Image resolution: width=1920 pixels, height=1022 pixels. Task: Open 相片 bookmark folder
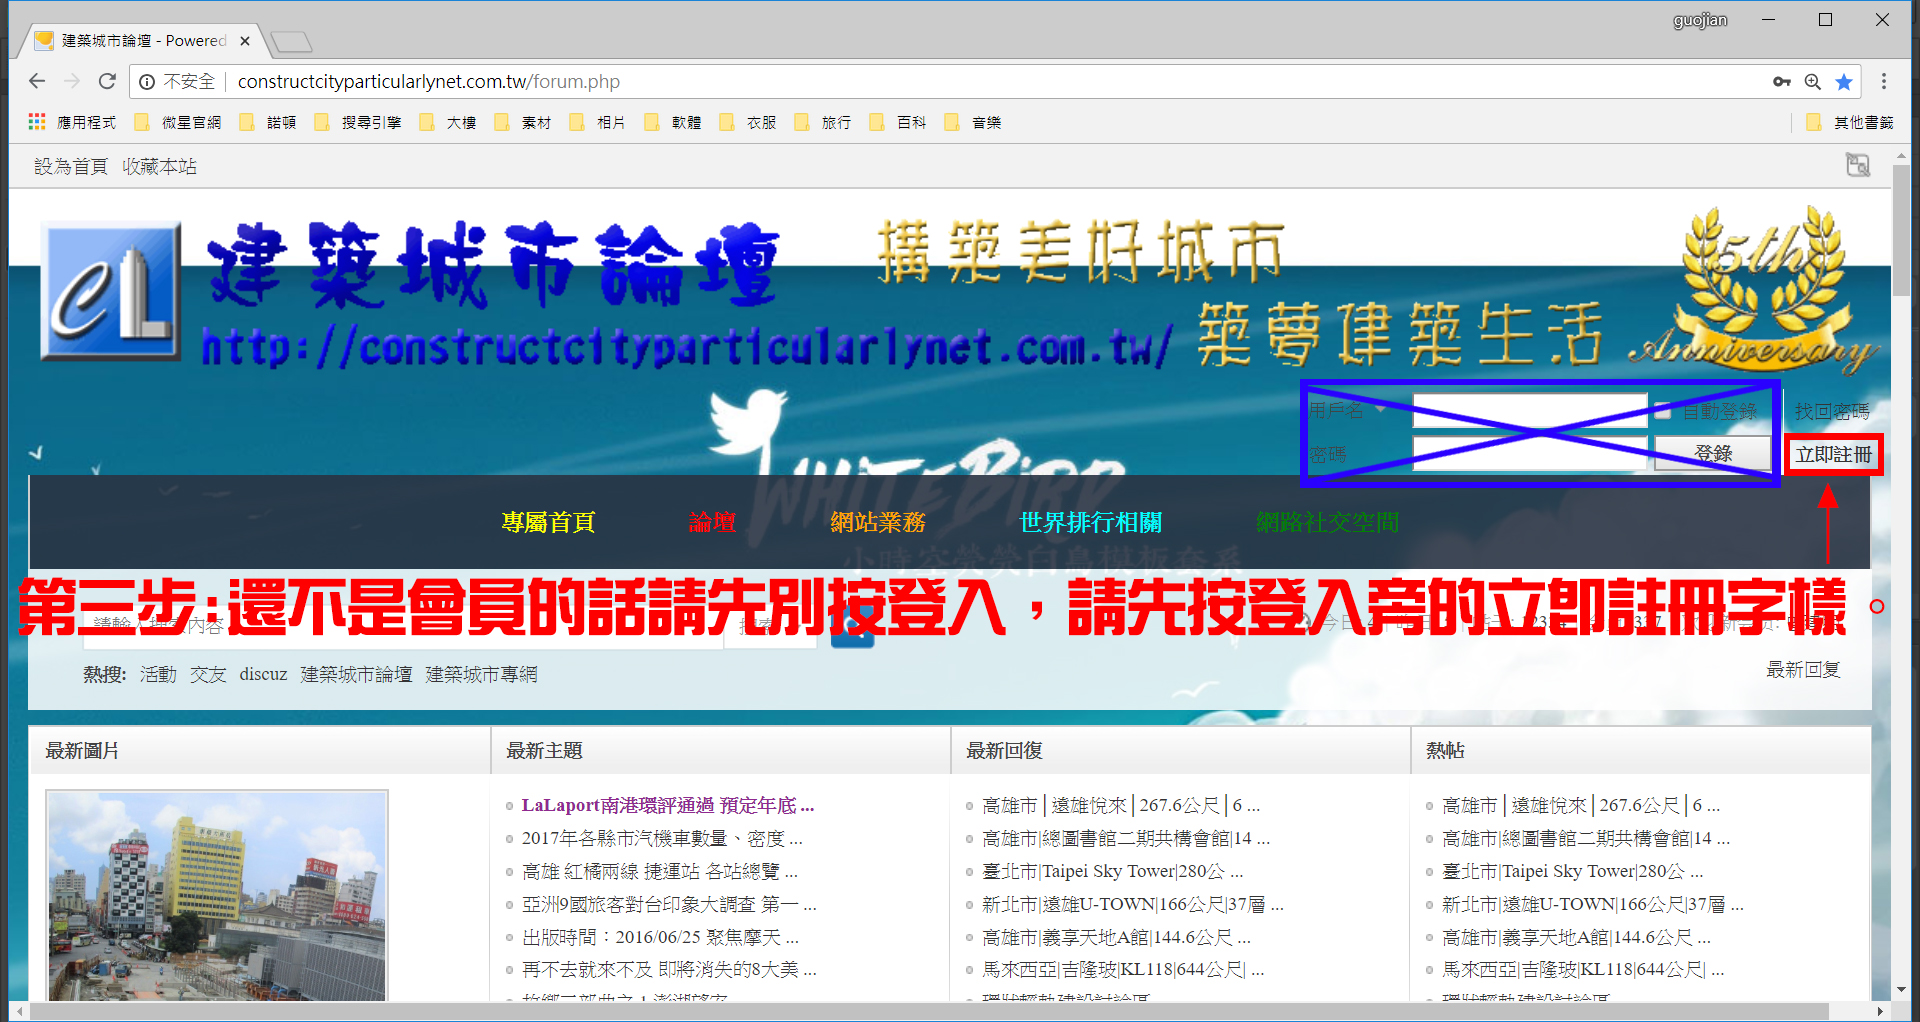(x=598, y=122)
